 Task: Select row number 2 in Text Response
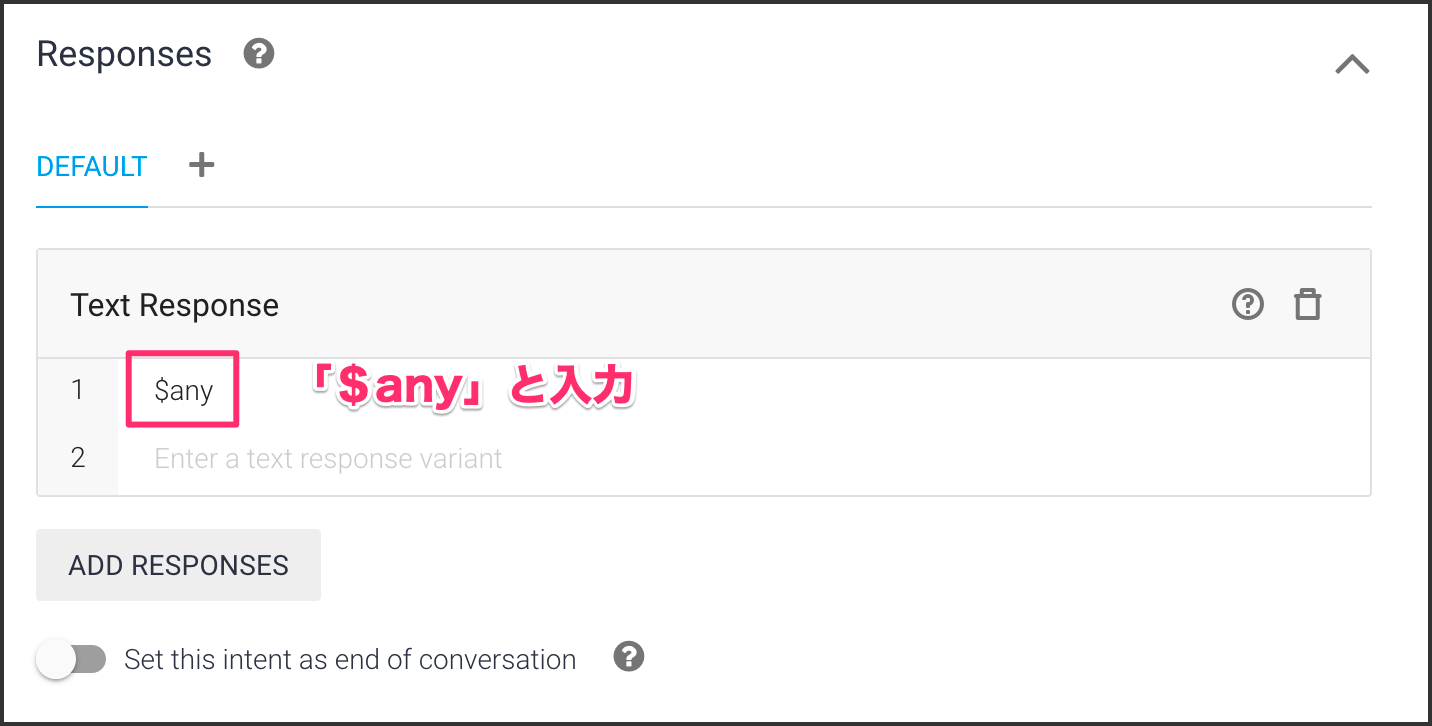[x=78, y=459]
